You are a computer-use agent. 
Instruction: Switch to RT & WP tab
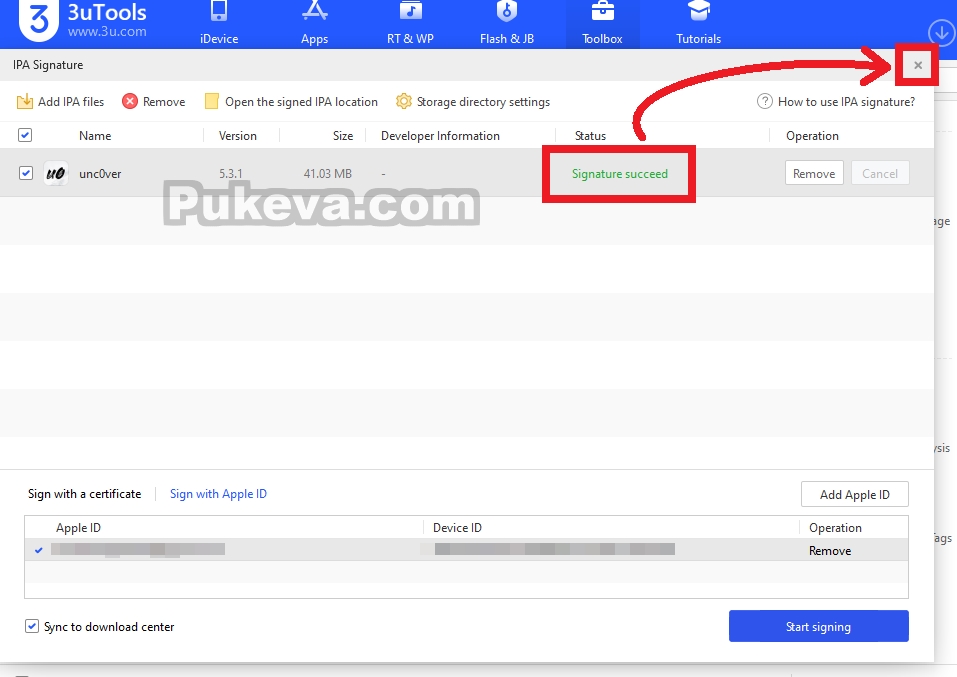tap(410, 24)
